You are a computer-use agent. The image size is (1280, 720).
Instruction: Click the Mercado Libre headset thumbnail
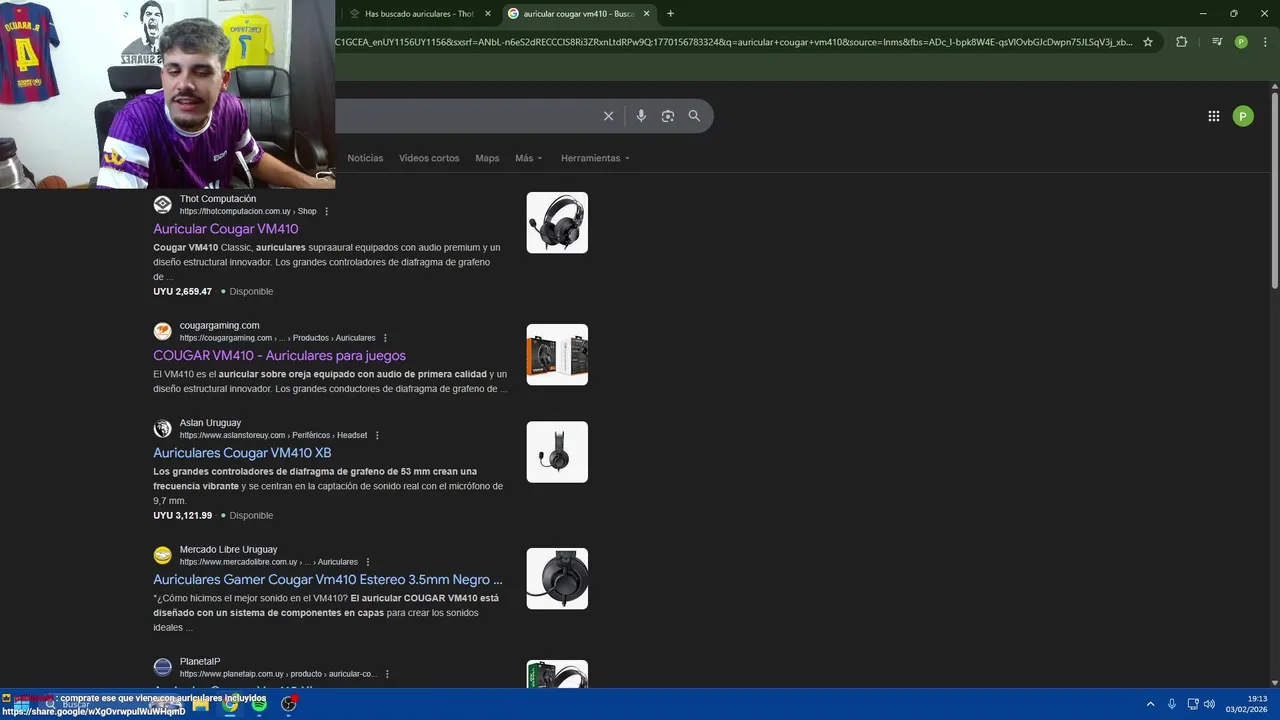click(x=557, y=579)
